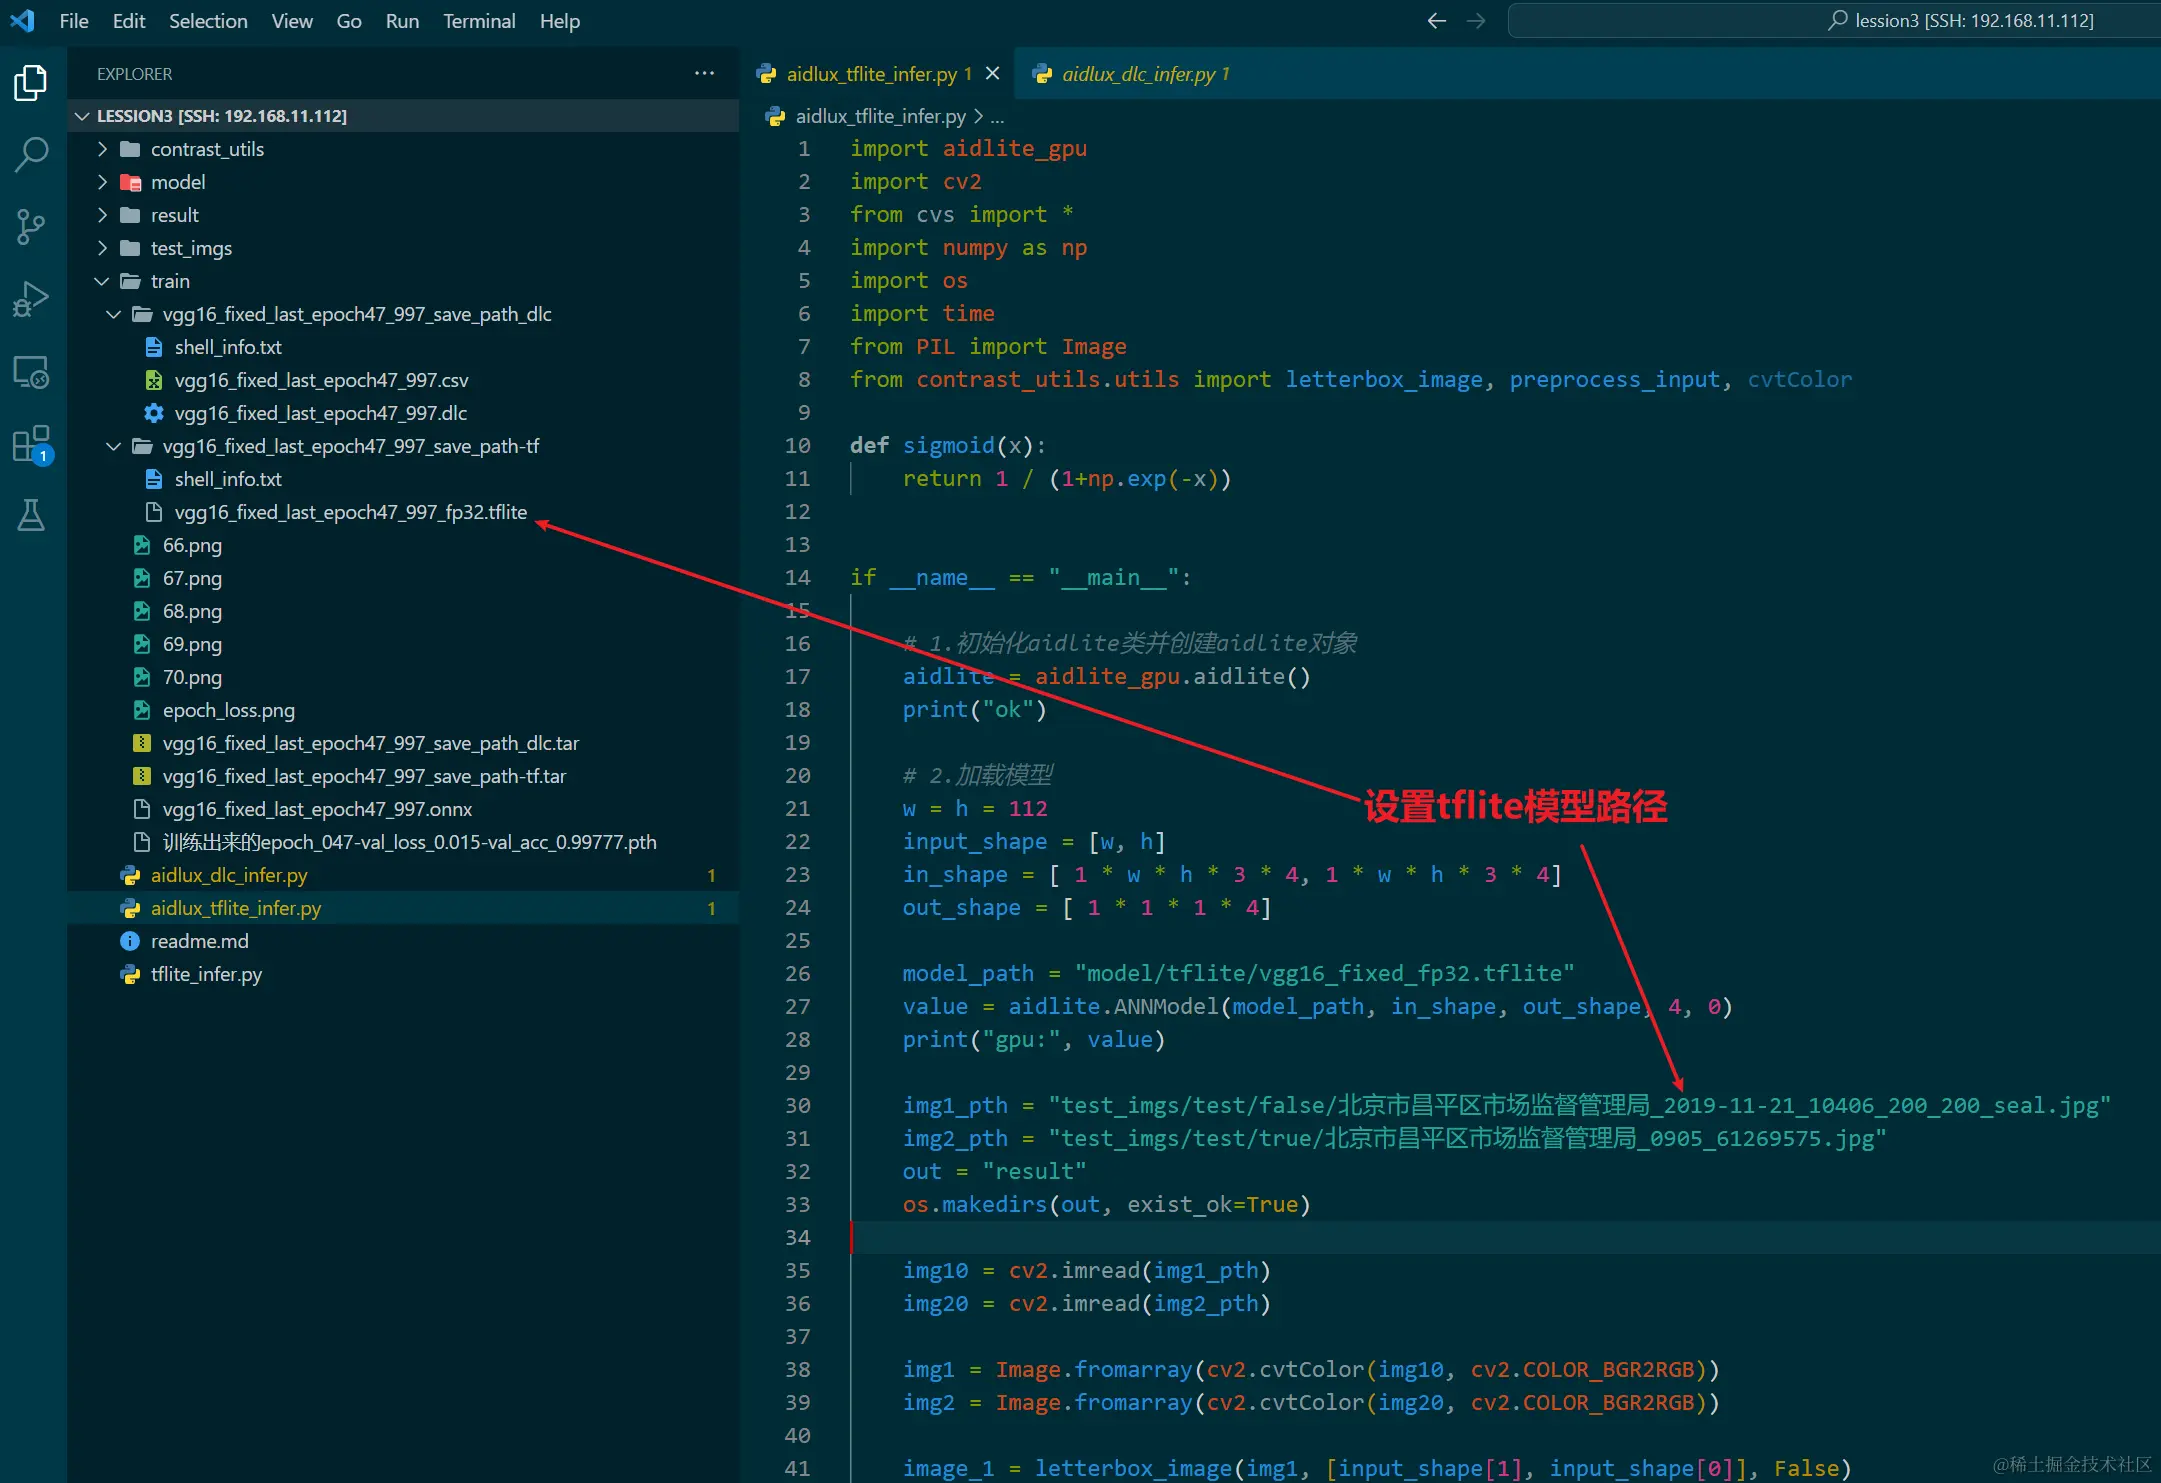Viewport: 2161px width, 1483px height.
Task: Collapse the train folder
Action: pyautogui.click(x=102, y=281)
